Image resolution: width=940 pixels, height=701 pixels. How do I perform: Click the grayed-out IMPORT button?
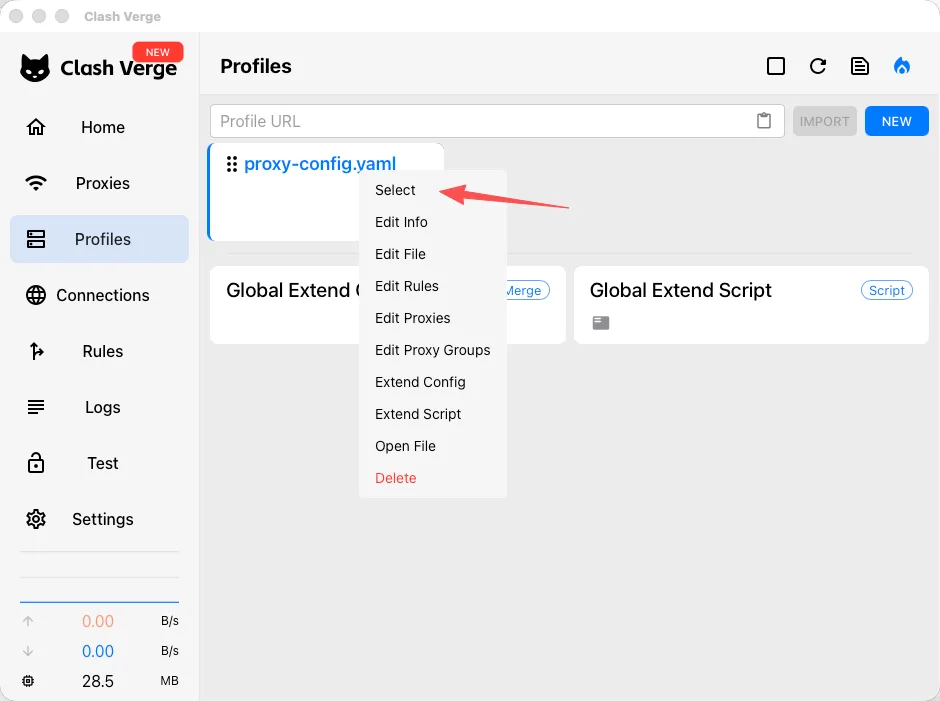pyautogui.click(x=824, y=121)
